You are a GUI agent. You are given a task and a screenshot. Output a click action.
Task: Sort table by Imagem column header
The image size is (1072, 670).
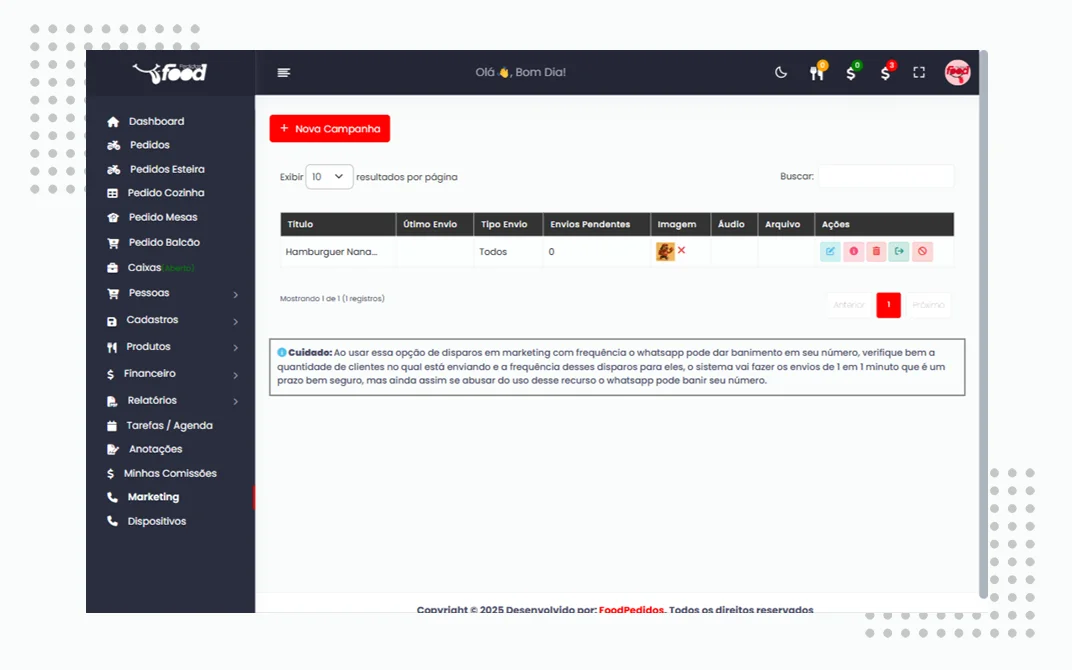pos(680,224)
